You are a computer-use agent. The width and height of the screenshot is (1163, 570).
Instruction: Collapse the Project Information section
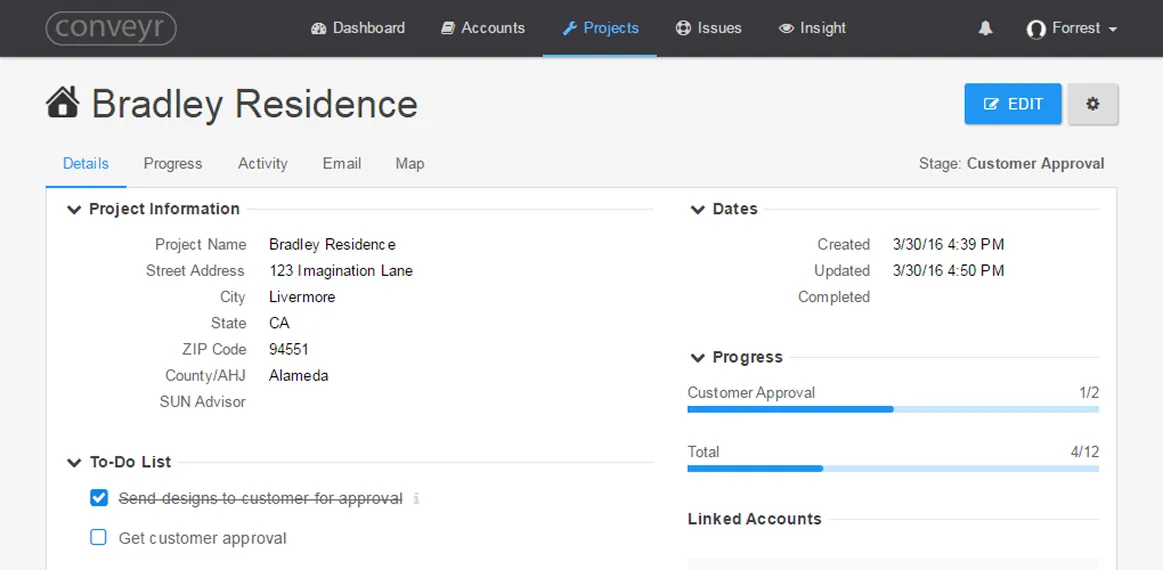73,210
